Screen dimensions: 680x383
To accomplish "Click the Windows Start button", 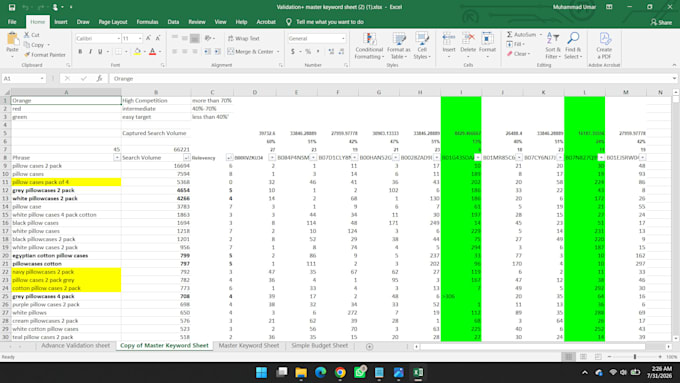I will coord(262,373).
